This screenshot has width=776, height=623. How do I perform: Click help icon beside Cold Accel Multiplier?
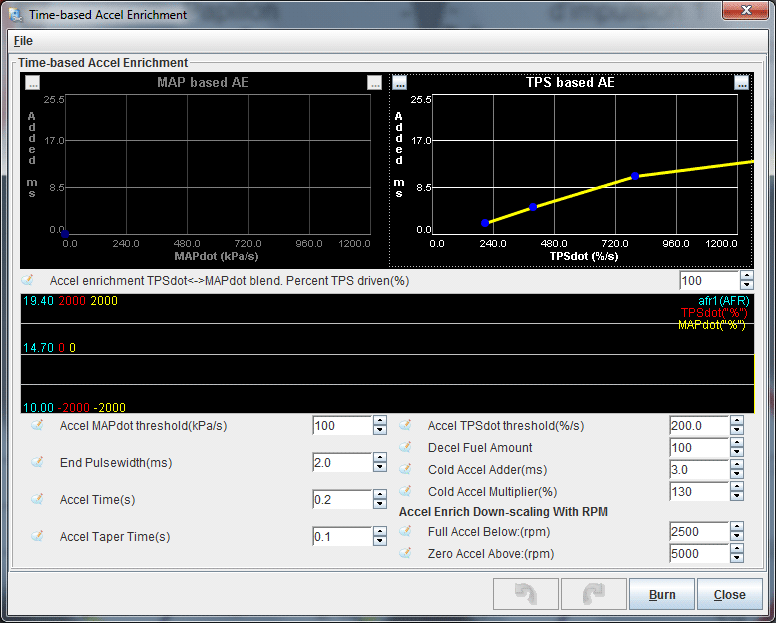406,491
